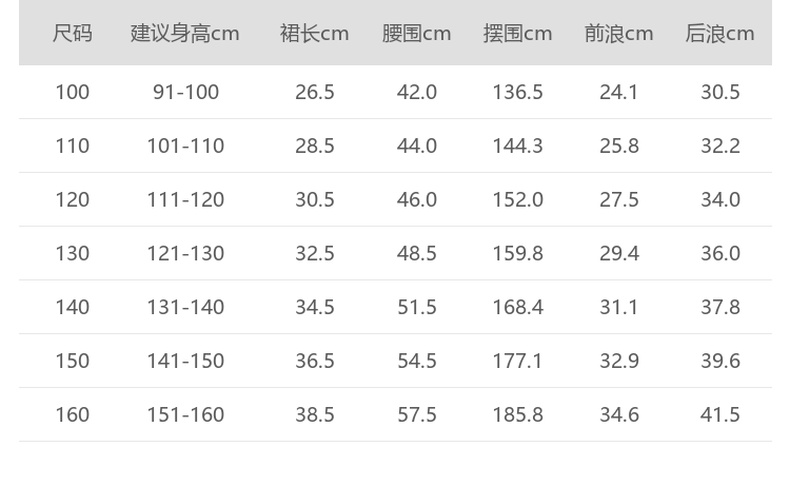
Task: Click the 141-150 height range cell
Action: pos(185,361)
